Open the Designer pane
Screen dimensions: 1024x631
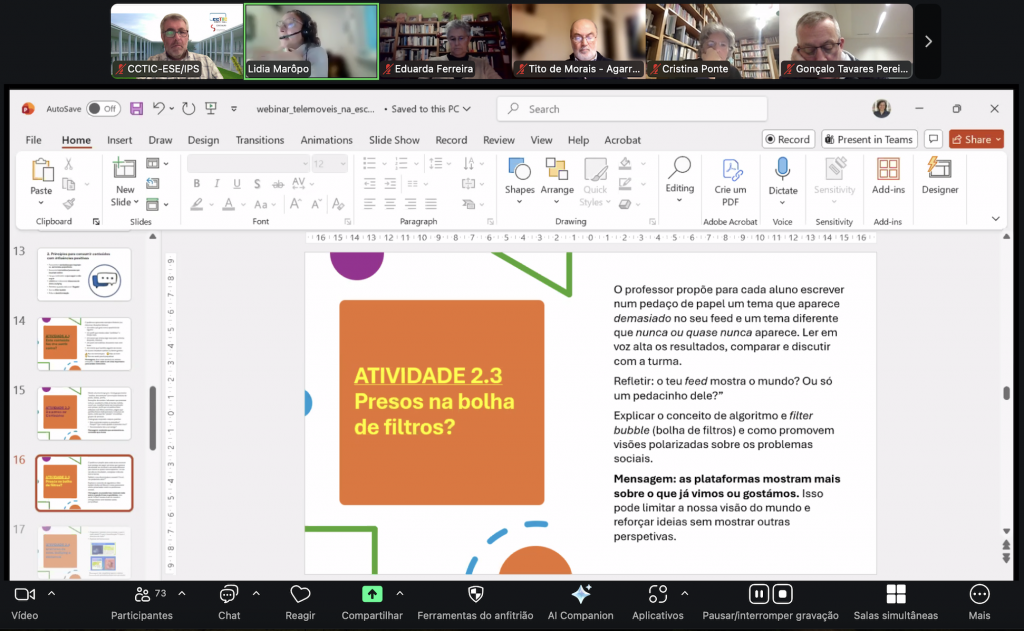click(x=939, y=175)
